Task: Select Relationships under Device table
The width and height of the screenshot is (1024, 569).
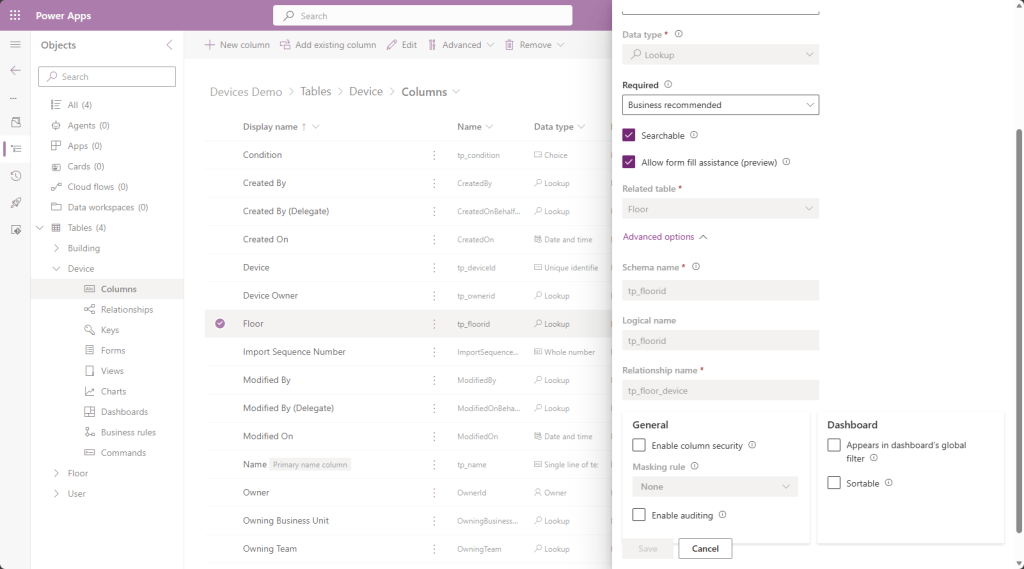Action: 126,310
